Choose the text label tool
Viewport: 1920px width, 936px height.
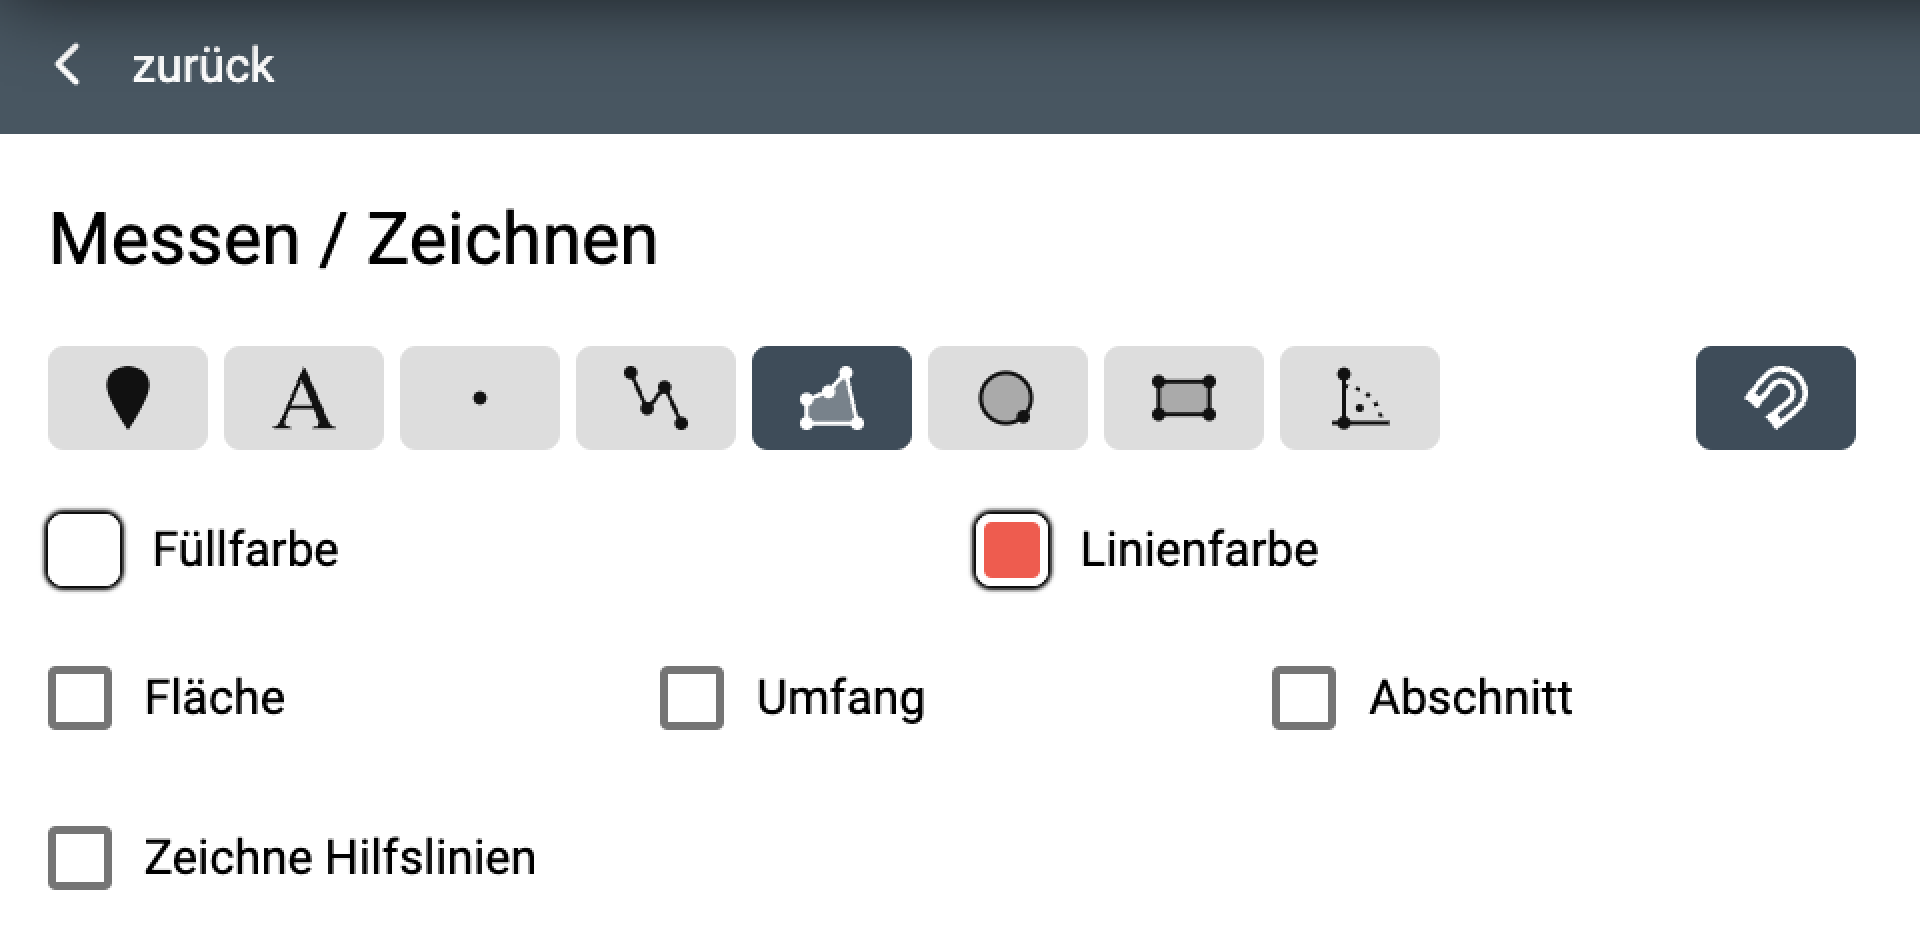click(304, 398)
